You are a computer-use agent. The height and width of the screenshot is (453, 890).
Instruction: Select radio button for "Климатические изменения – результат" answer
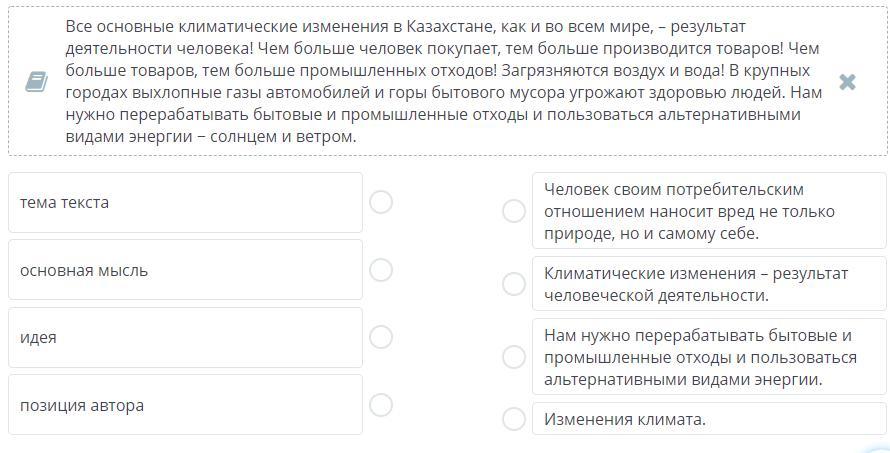point(514,284)
